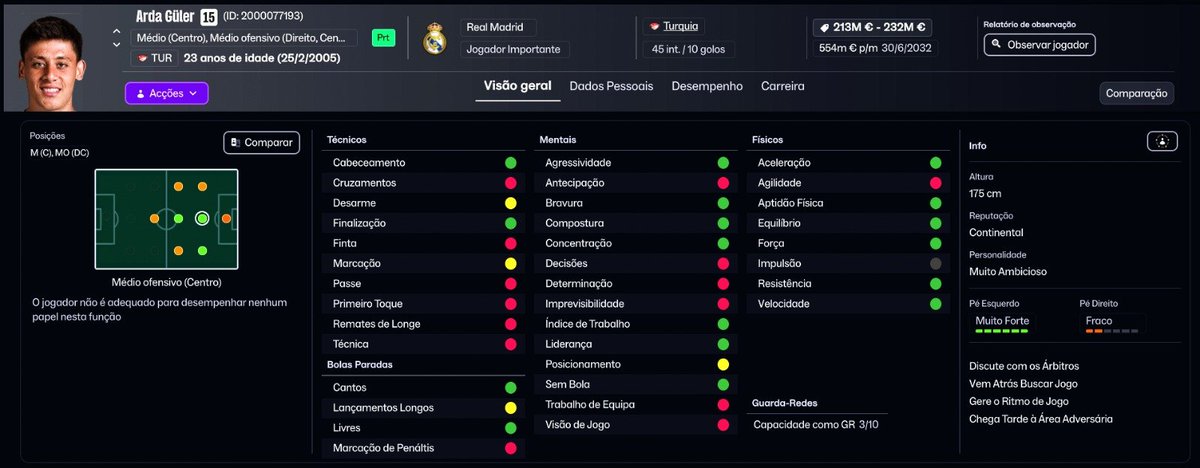
Task: Click the Comparar button above pitch
Action: [x=261, y=143]
